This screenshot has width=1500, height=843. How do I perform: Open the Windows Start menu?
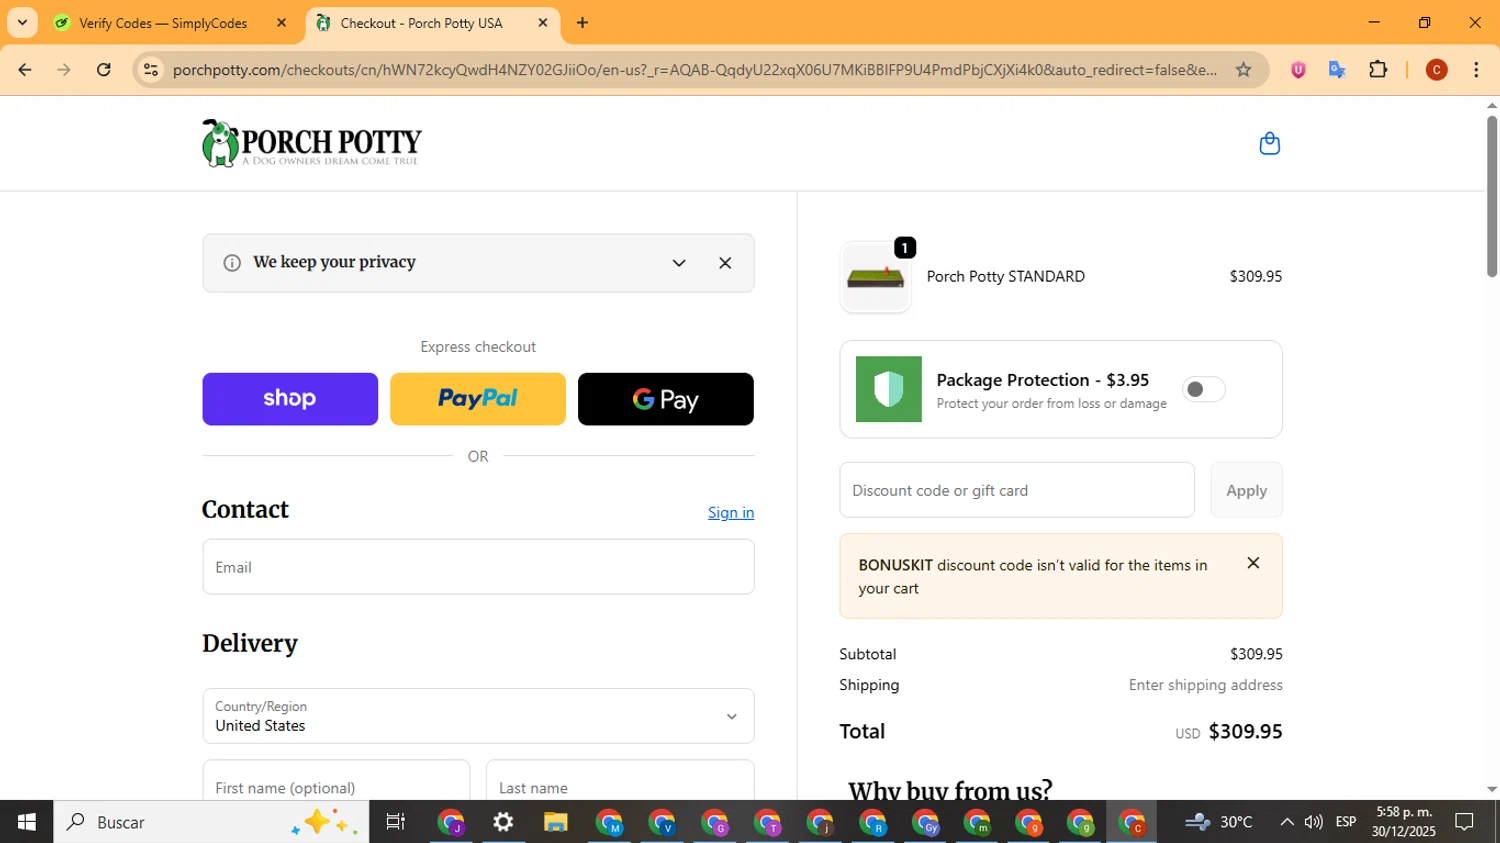click(26, 822)
